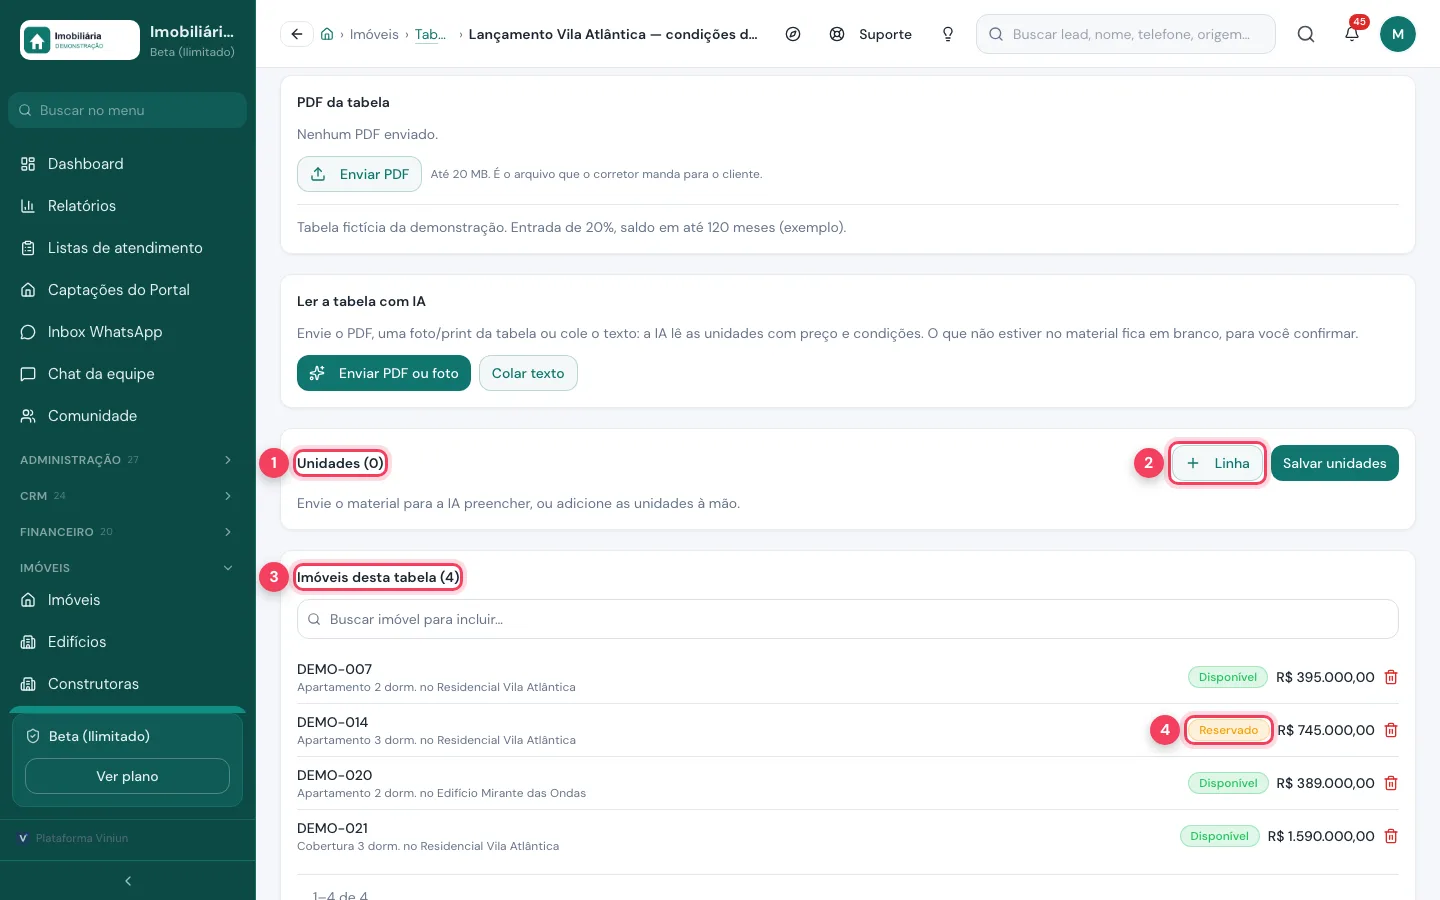The width and height of the screenshot is (1440, 900).
Task: Click Enviar PDF ou foto
Action: (384, 373)
